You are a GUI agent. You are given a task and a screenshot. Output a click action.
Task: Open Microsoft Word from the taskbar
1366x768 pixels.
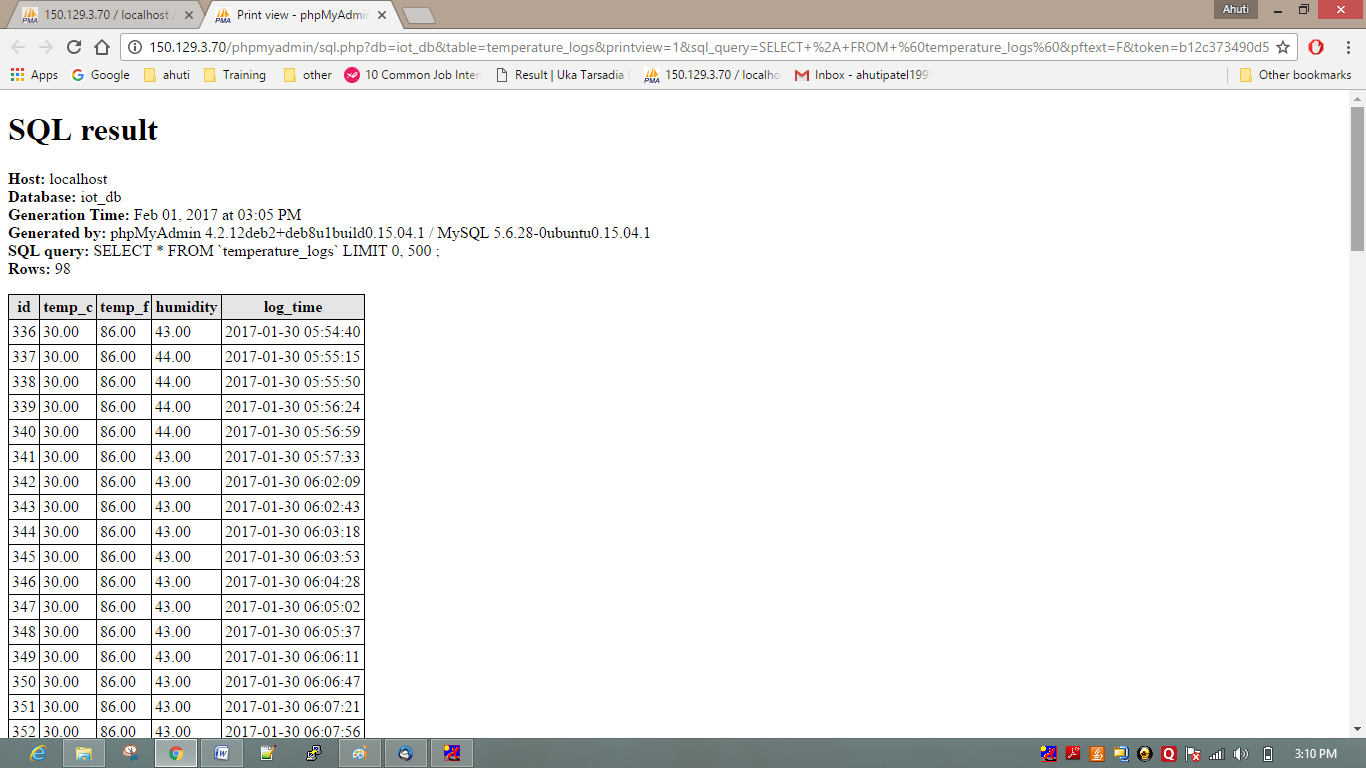(x=221, y=753)
